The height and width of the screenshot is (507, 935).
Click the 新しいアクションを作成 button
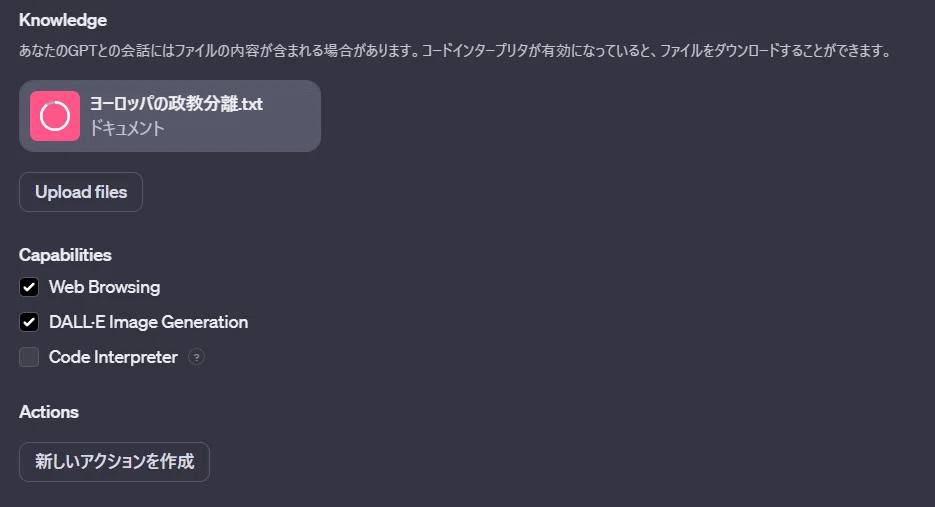[x=114, y=462]
